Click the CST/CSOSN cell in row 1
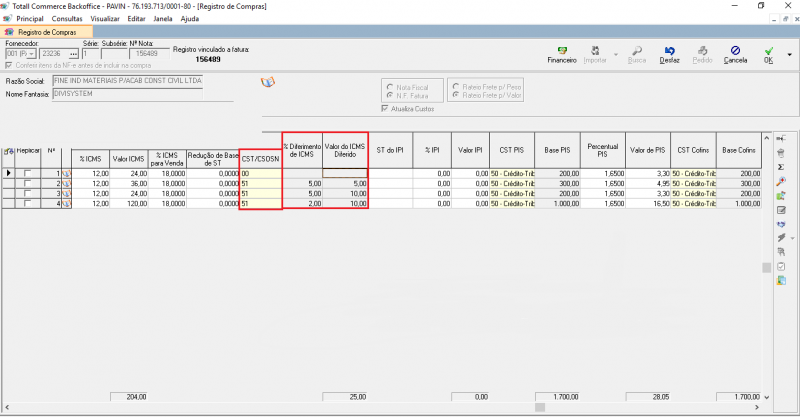Screen dimensions: 800x417 260,174
